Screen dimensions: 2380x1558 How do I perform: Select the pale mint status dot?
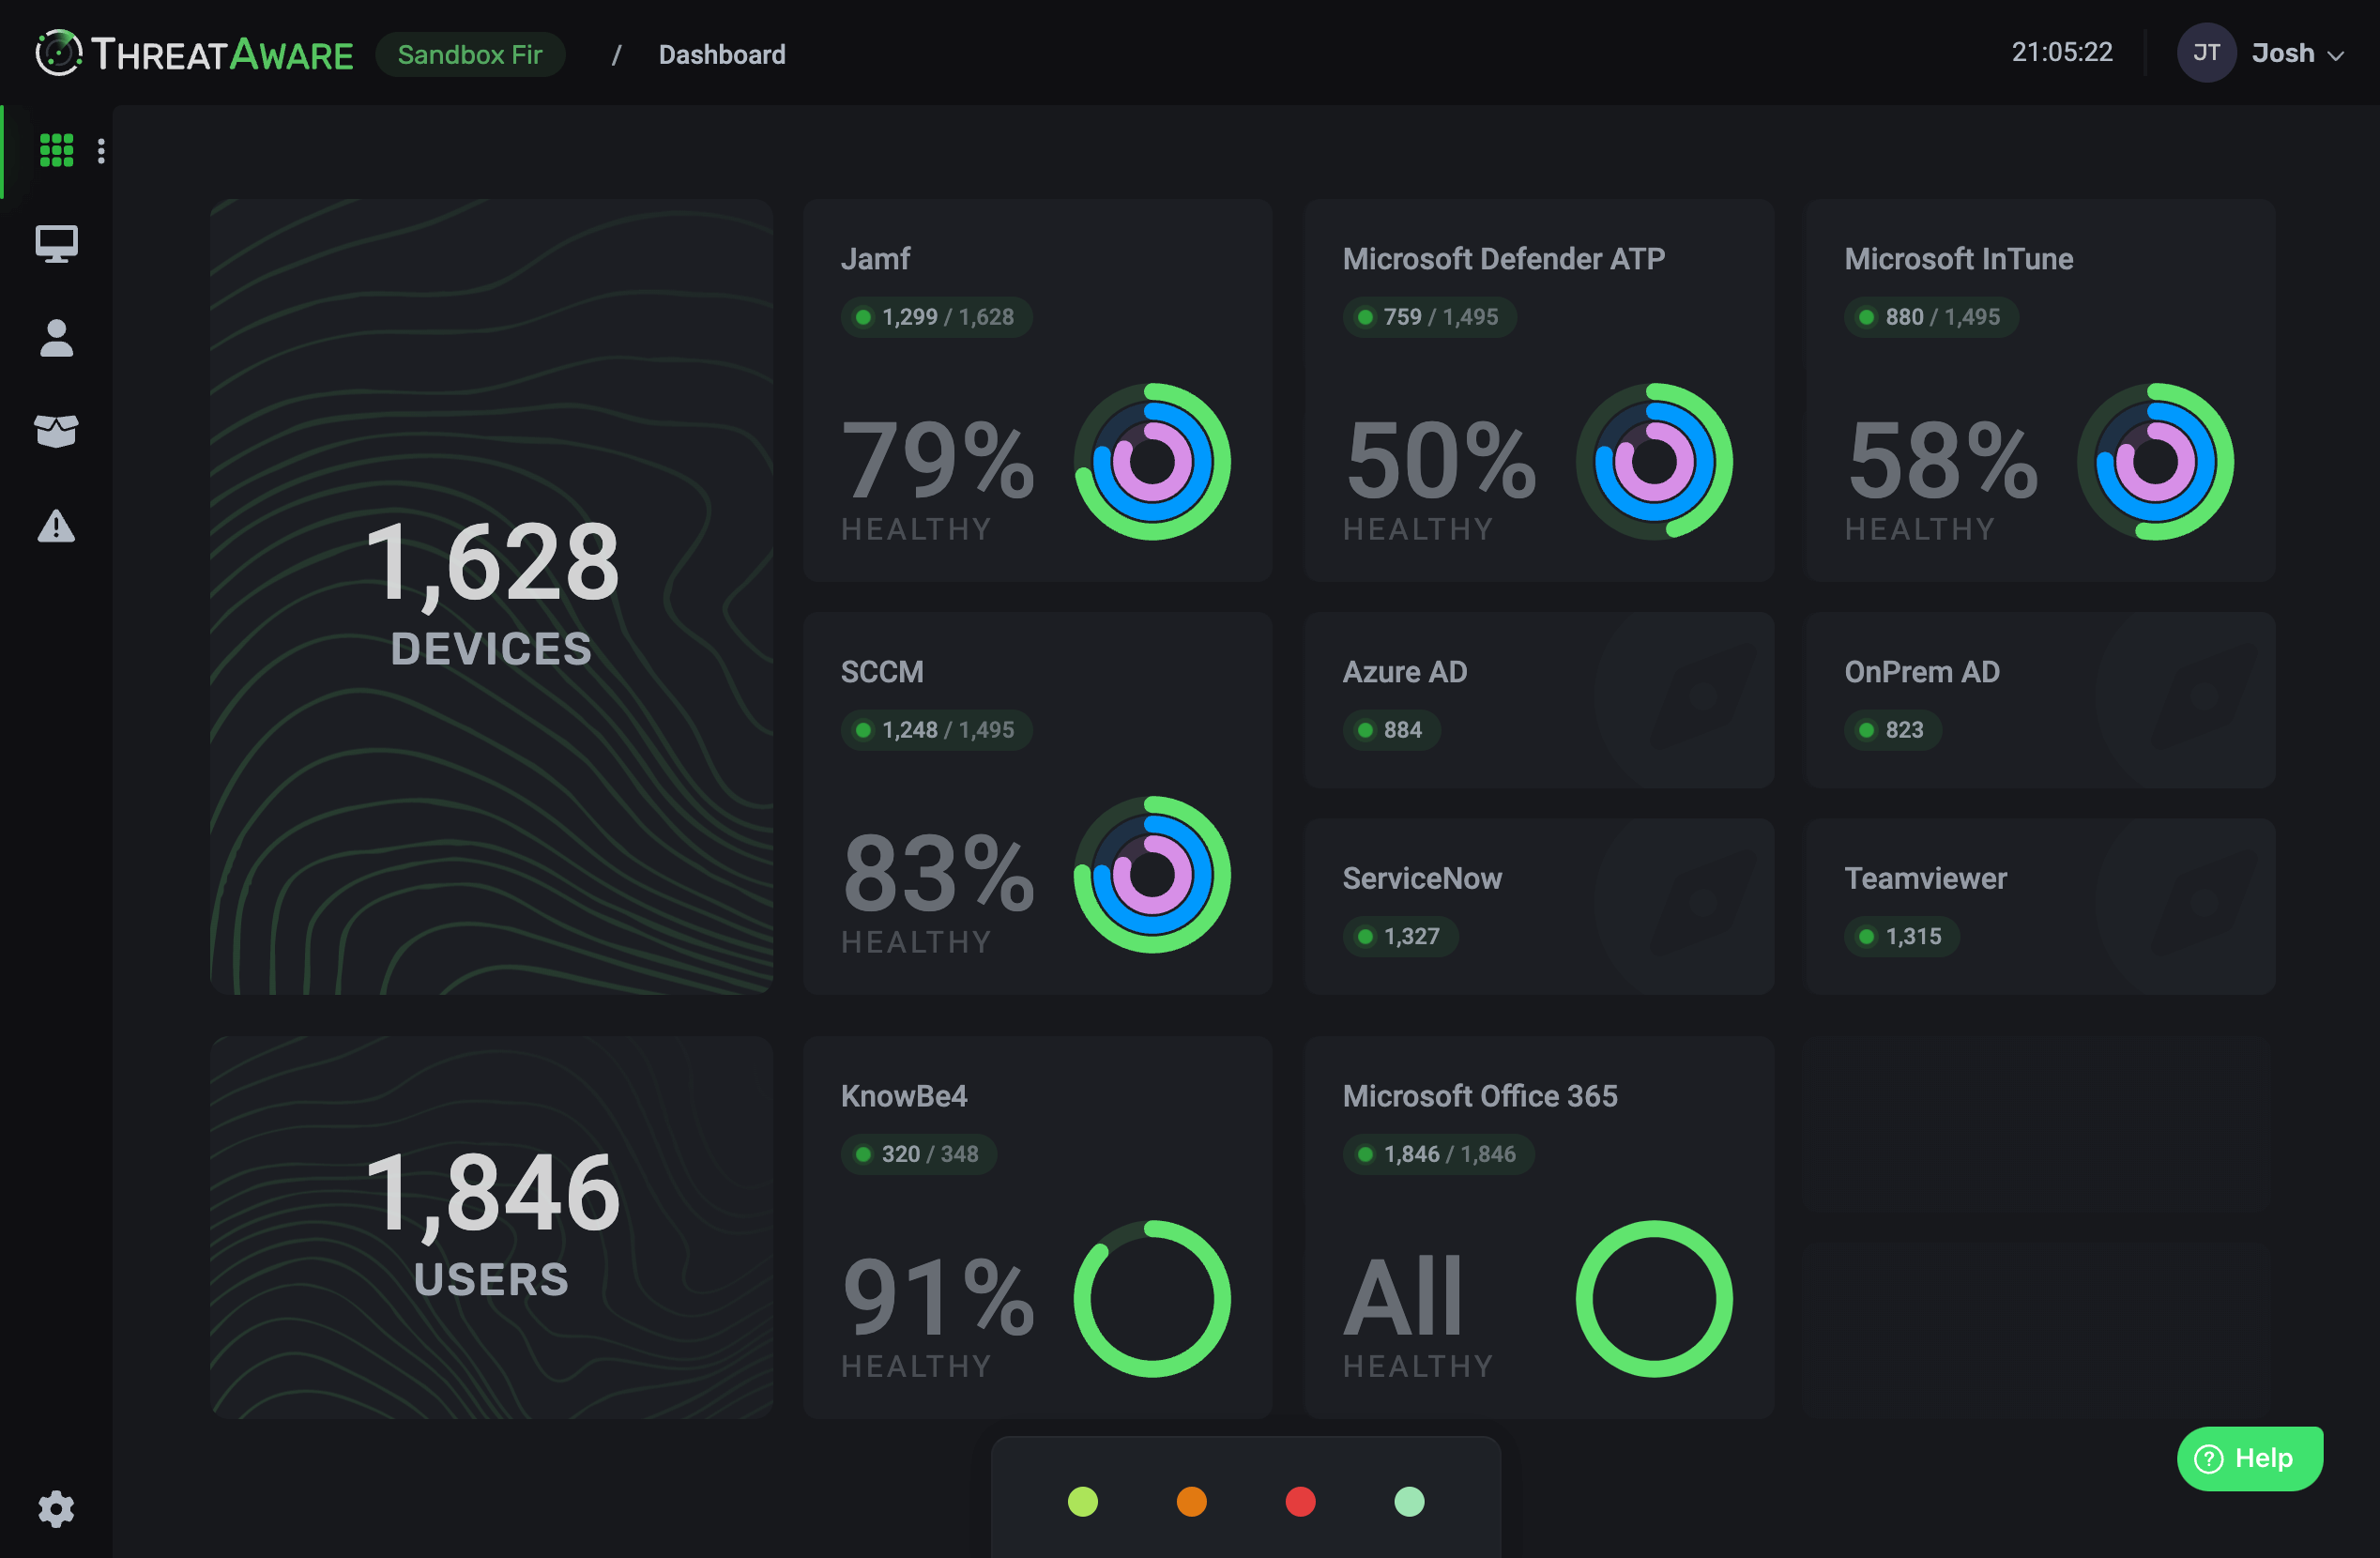point(1409,1501)
